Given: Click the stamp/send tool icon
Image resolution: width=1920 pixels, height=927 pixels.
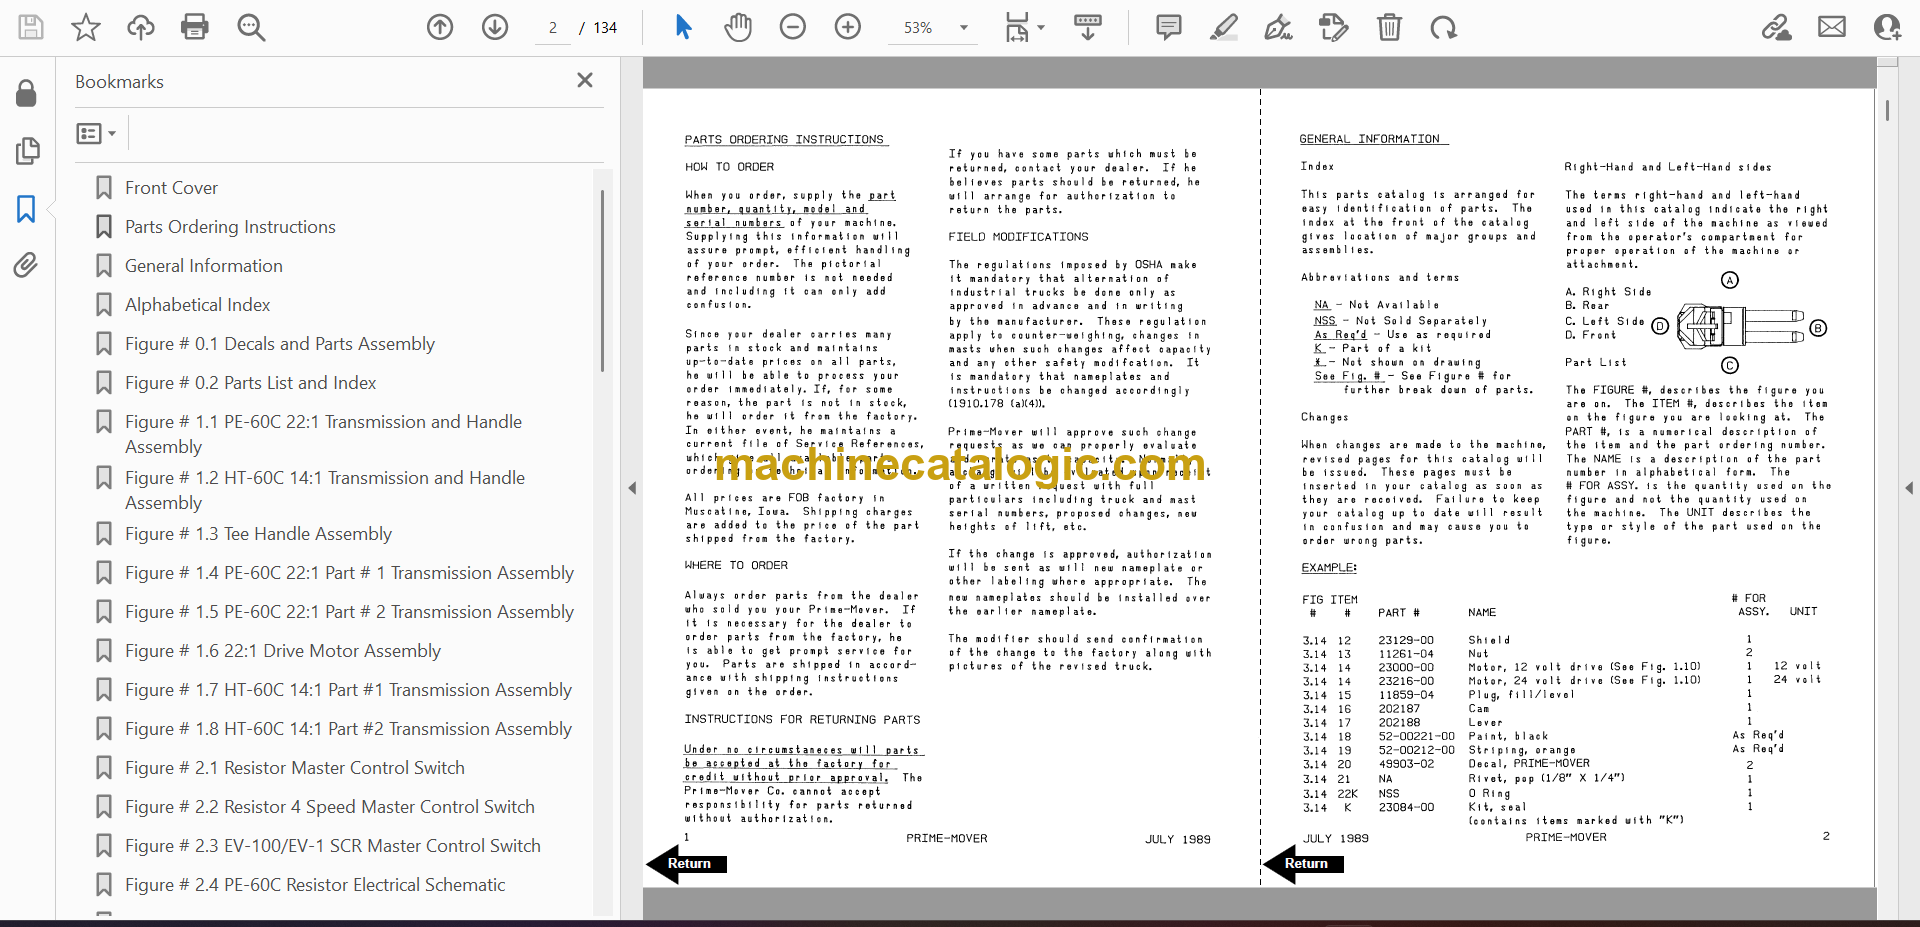Looking at the screenshot, I should (x=1333, y=27).
